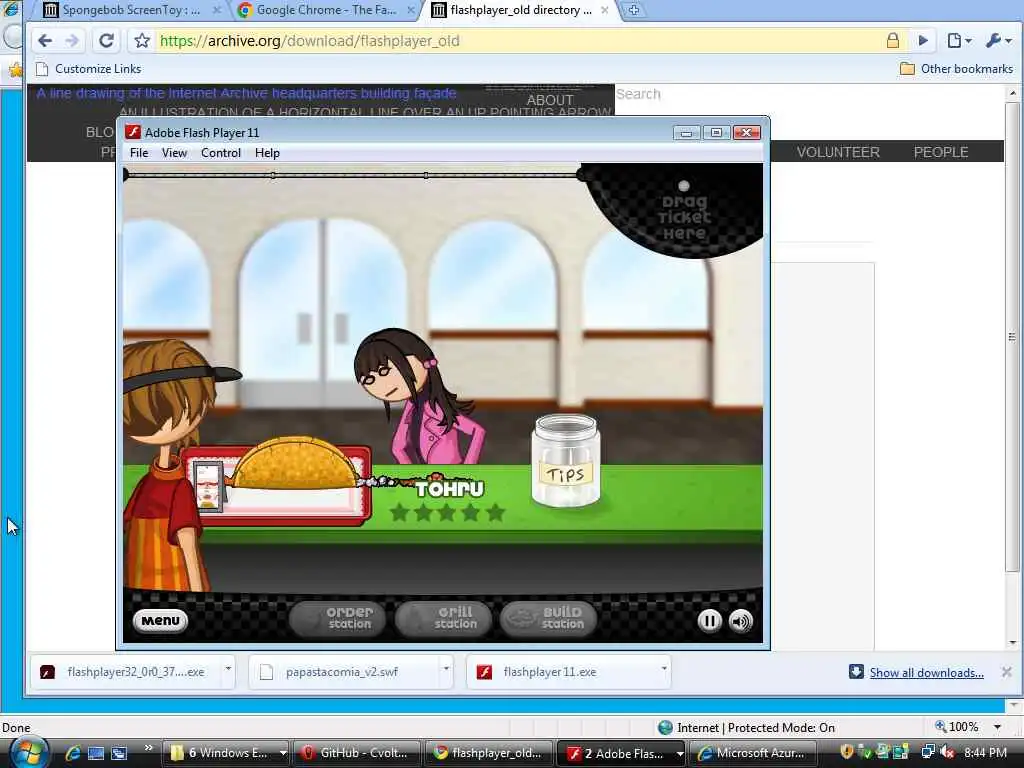
Task: Click the 8:44 PM clock
Action: point(985,753)
